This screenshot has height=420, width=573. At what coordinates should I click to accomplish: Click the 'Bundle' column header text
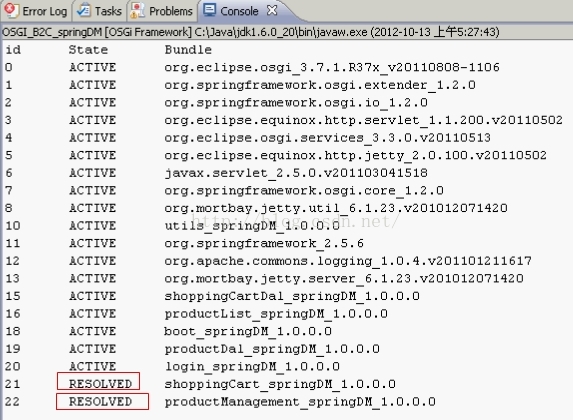(188, 49)
